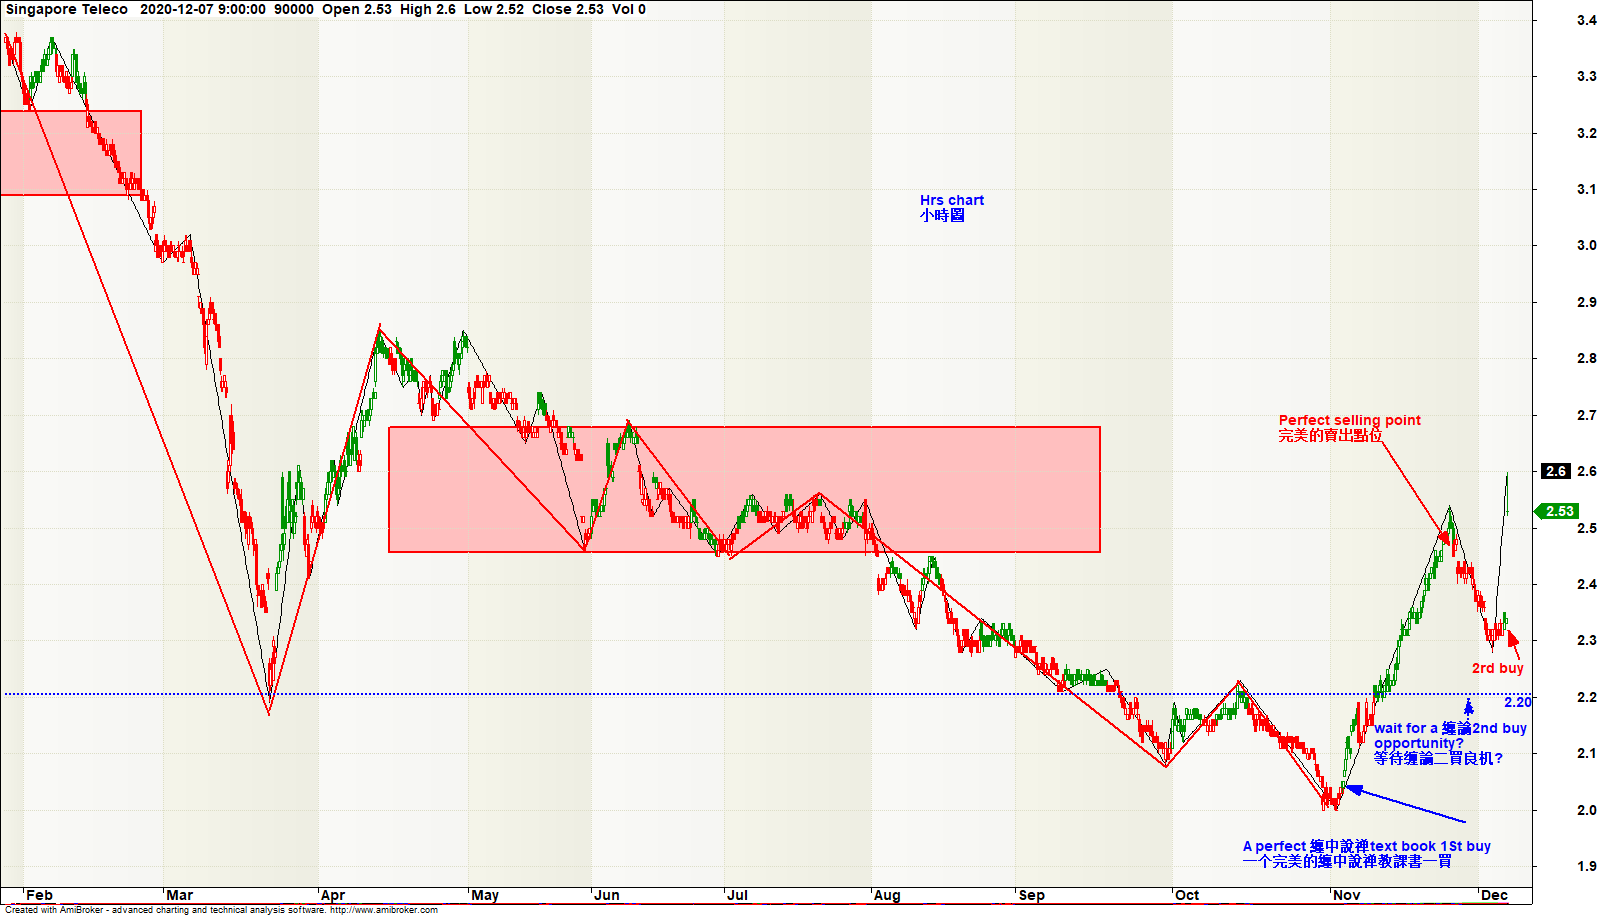Select the 2020-12-07 9:00:00 date stamp

(203, 9)
